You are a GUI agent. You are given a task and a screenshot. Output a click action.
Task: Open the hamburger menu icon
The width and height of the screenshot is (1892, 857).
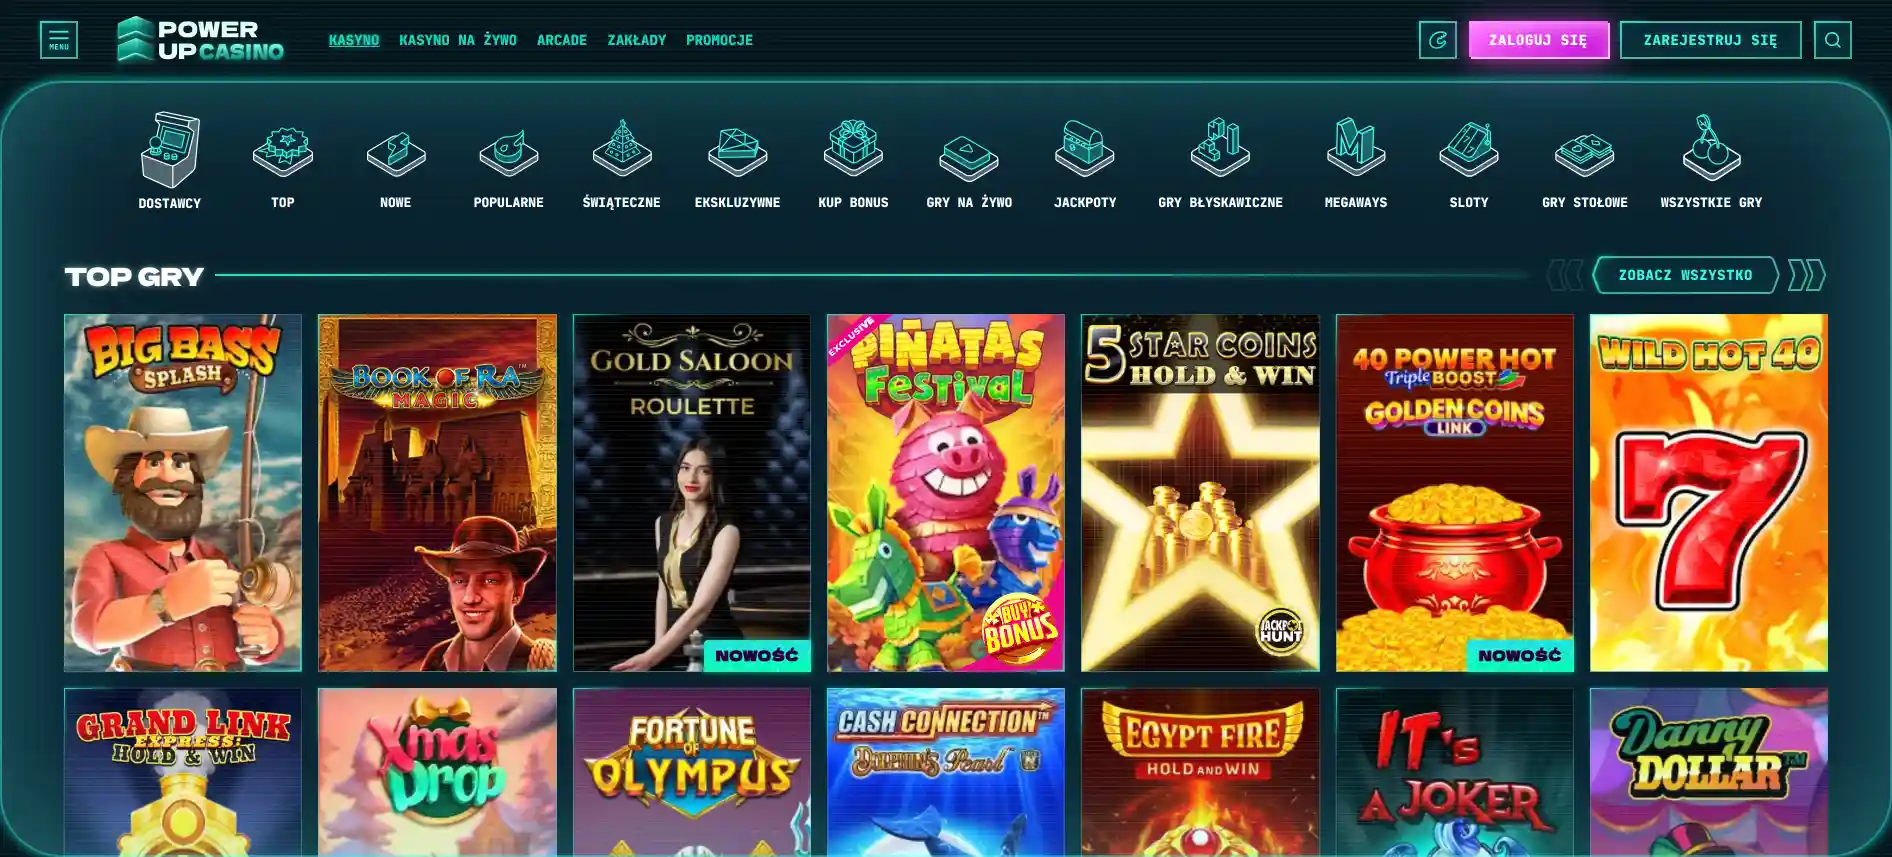tap(59, 40)
